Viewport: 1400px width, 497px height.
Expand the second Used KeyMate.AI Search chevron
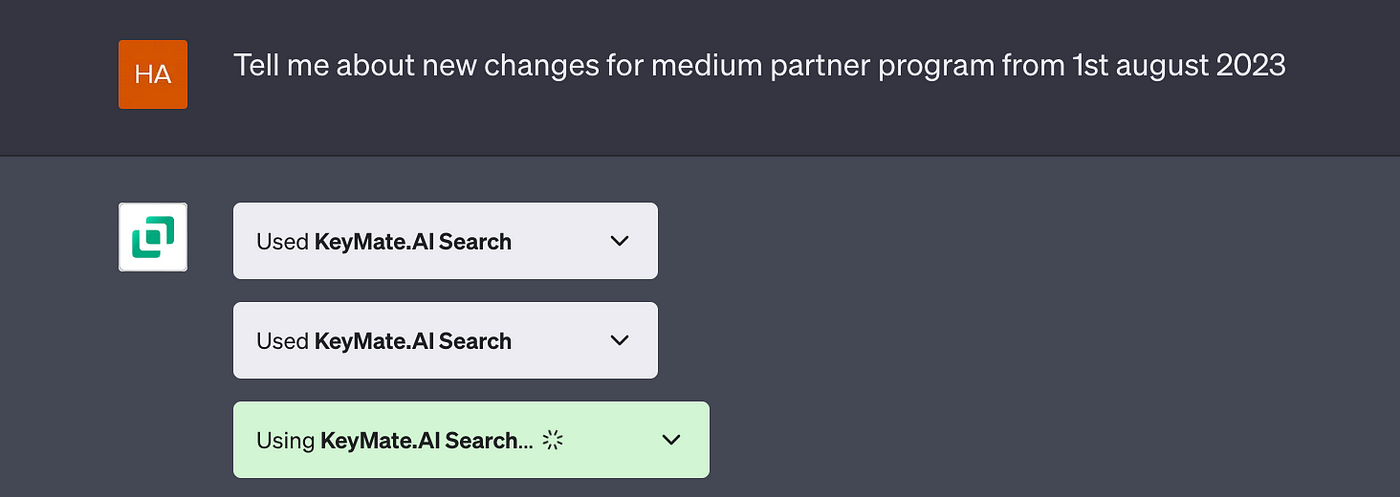pyautogui.click(x=620, y=340)
